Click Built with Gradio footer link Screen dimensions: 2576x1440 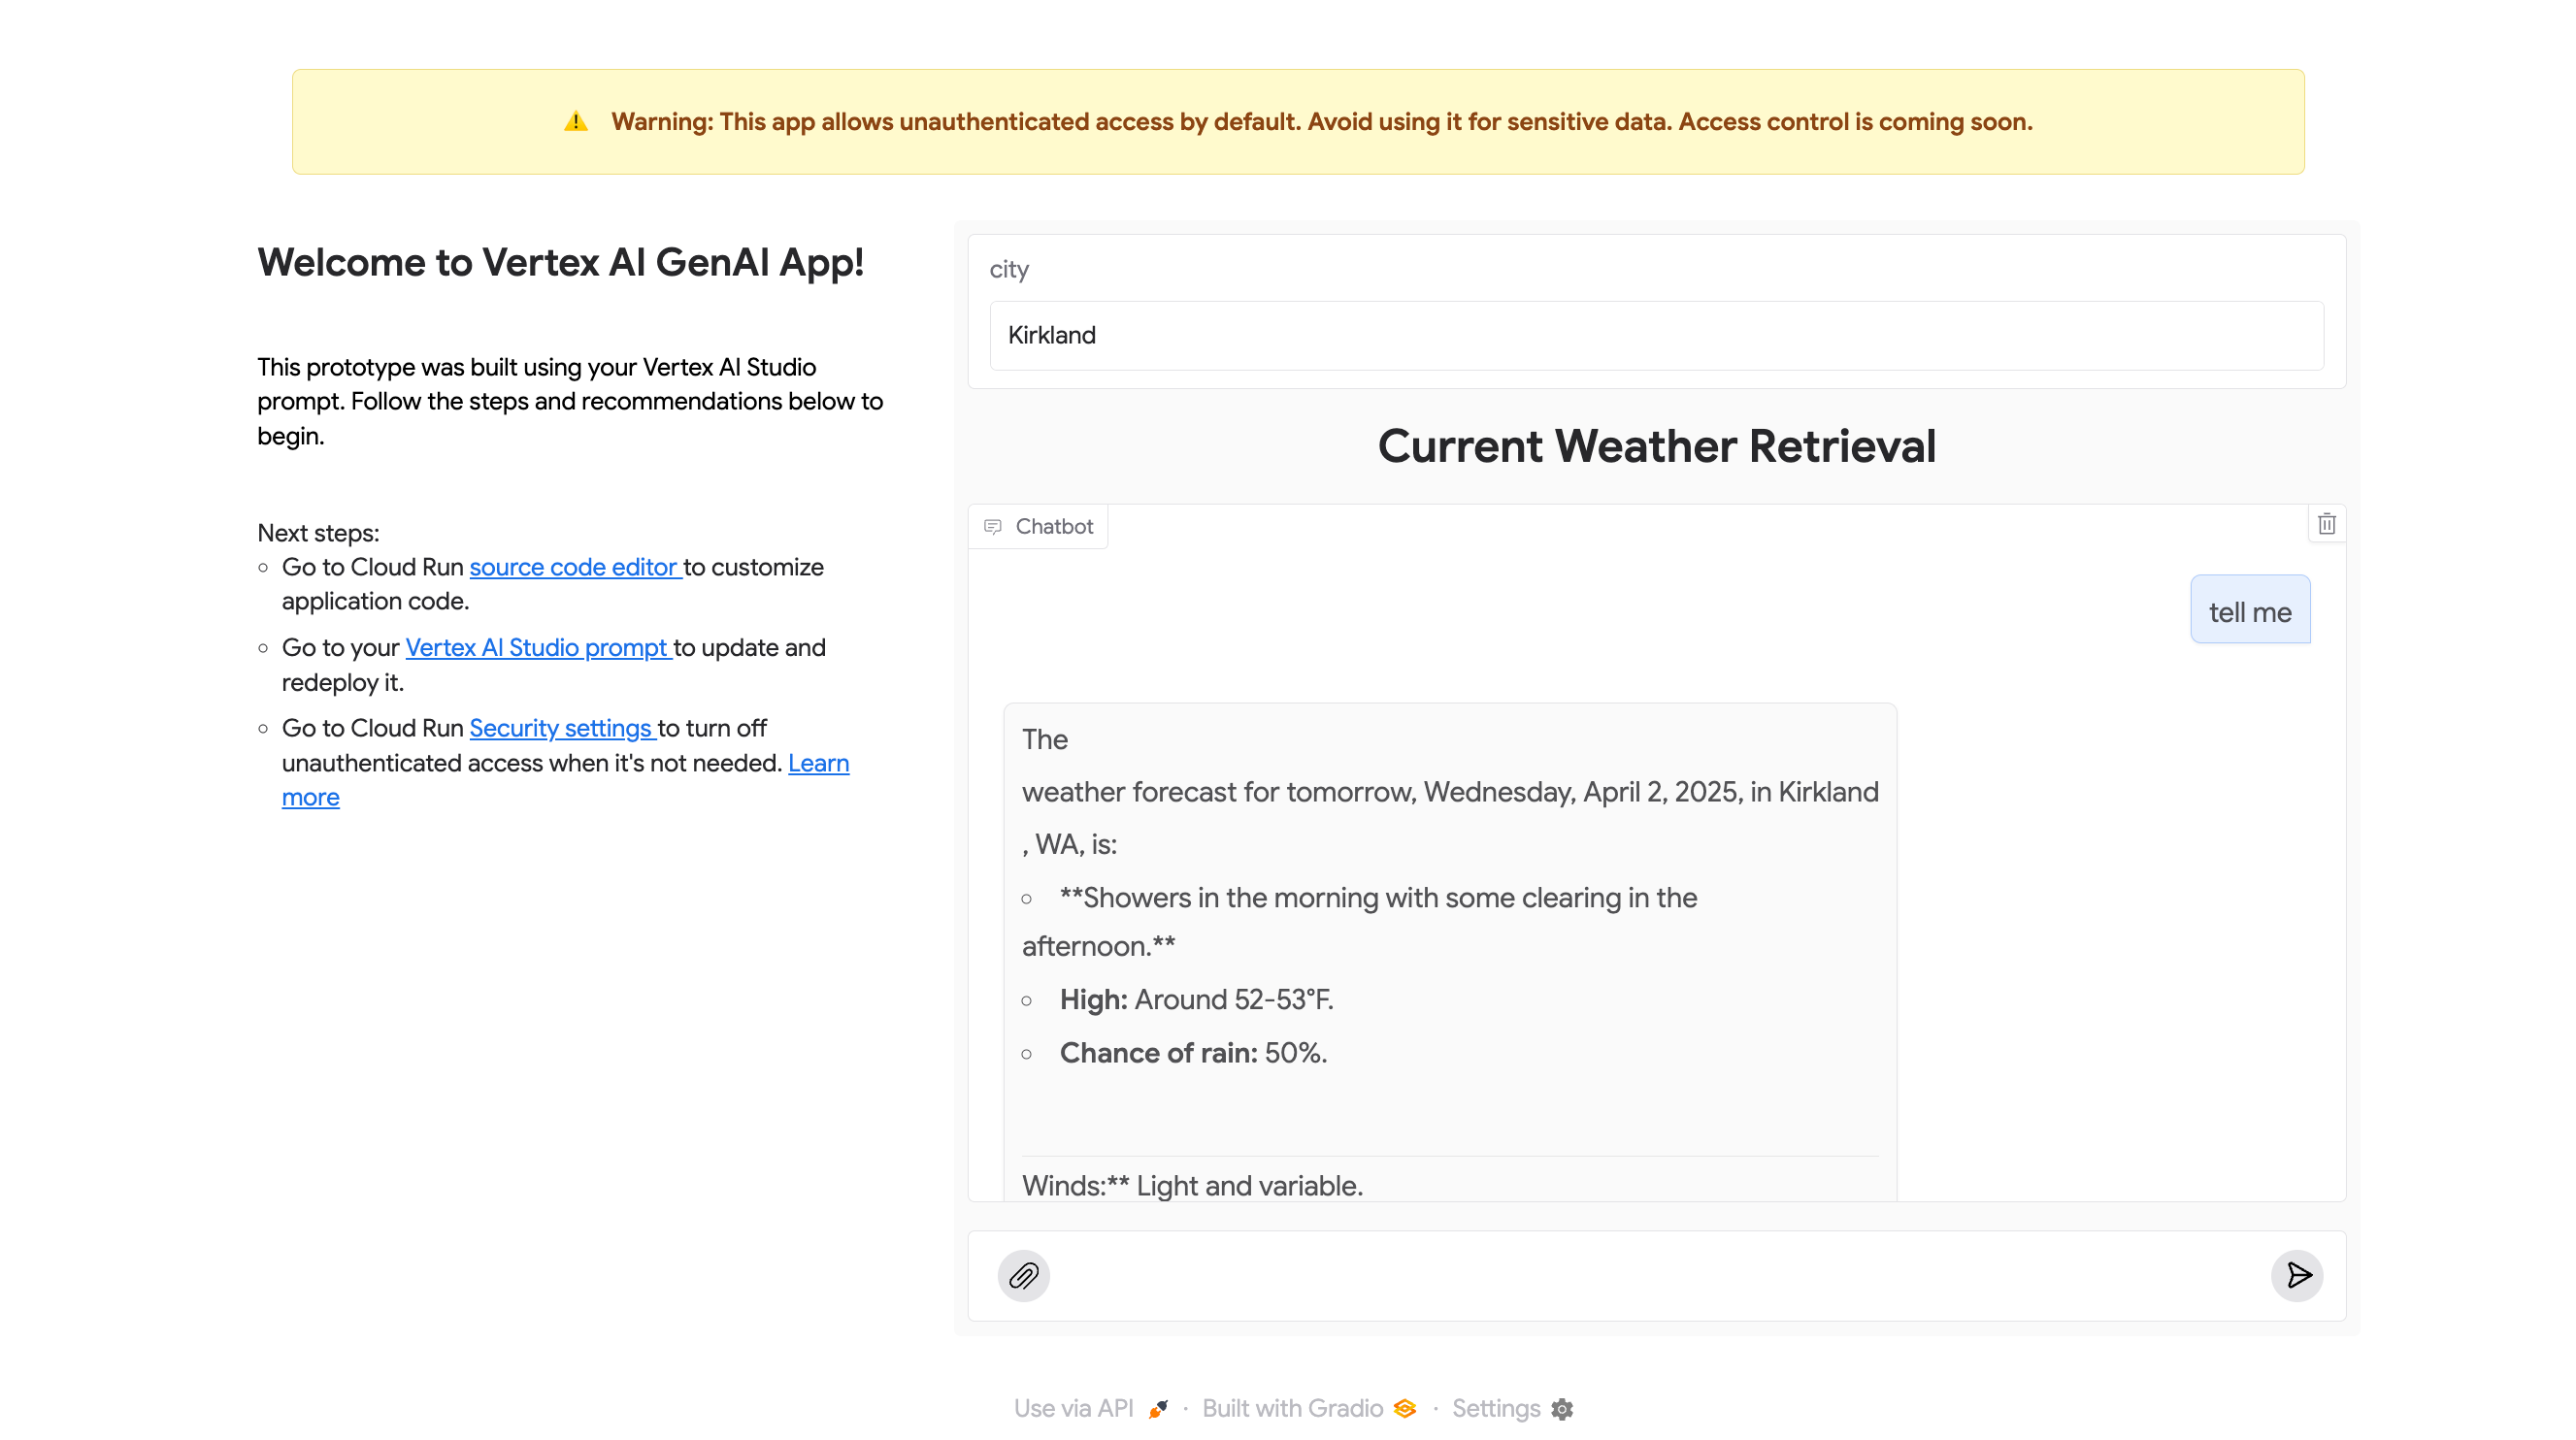(1292, 1408)
